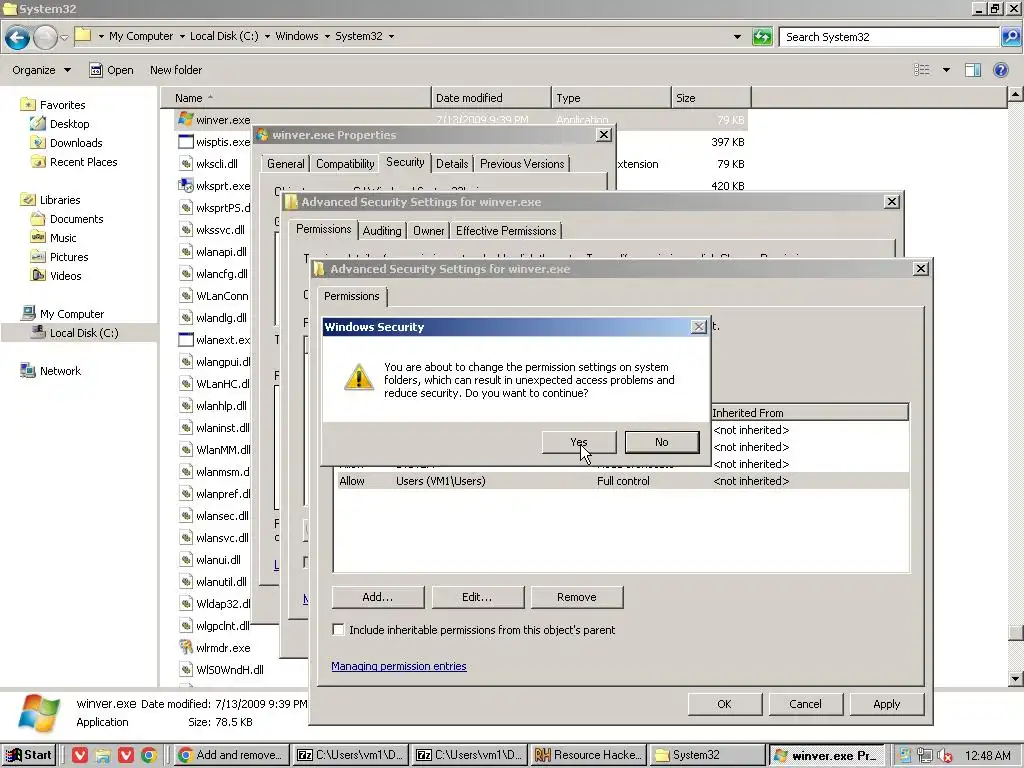Expand the My Computer breadcrumb arrow
The width and height of the screenshot is (1024, 768).
(182, 37)
